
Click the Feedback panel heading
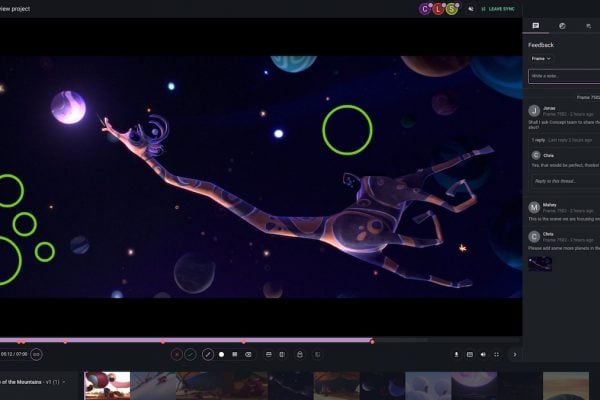pyautogui.click(x=541, y=45)
